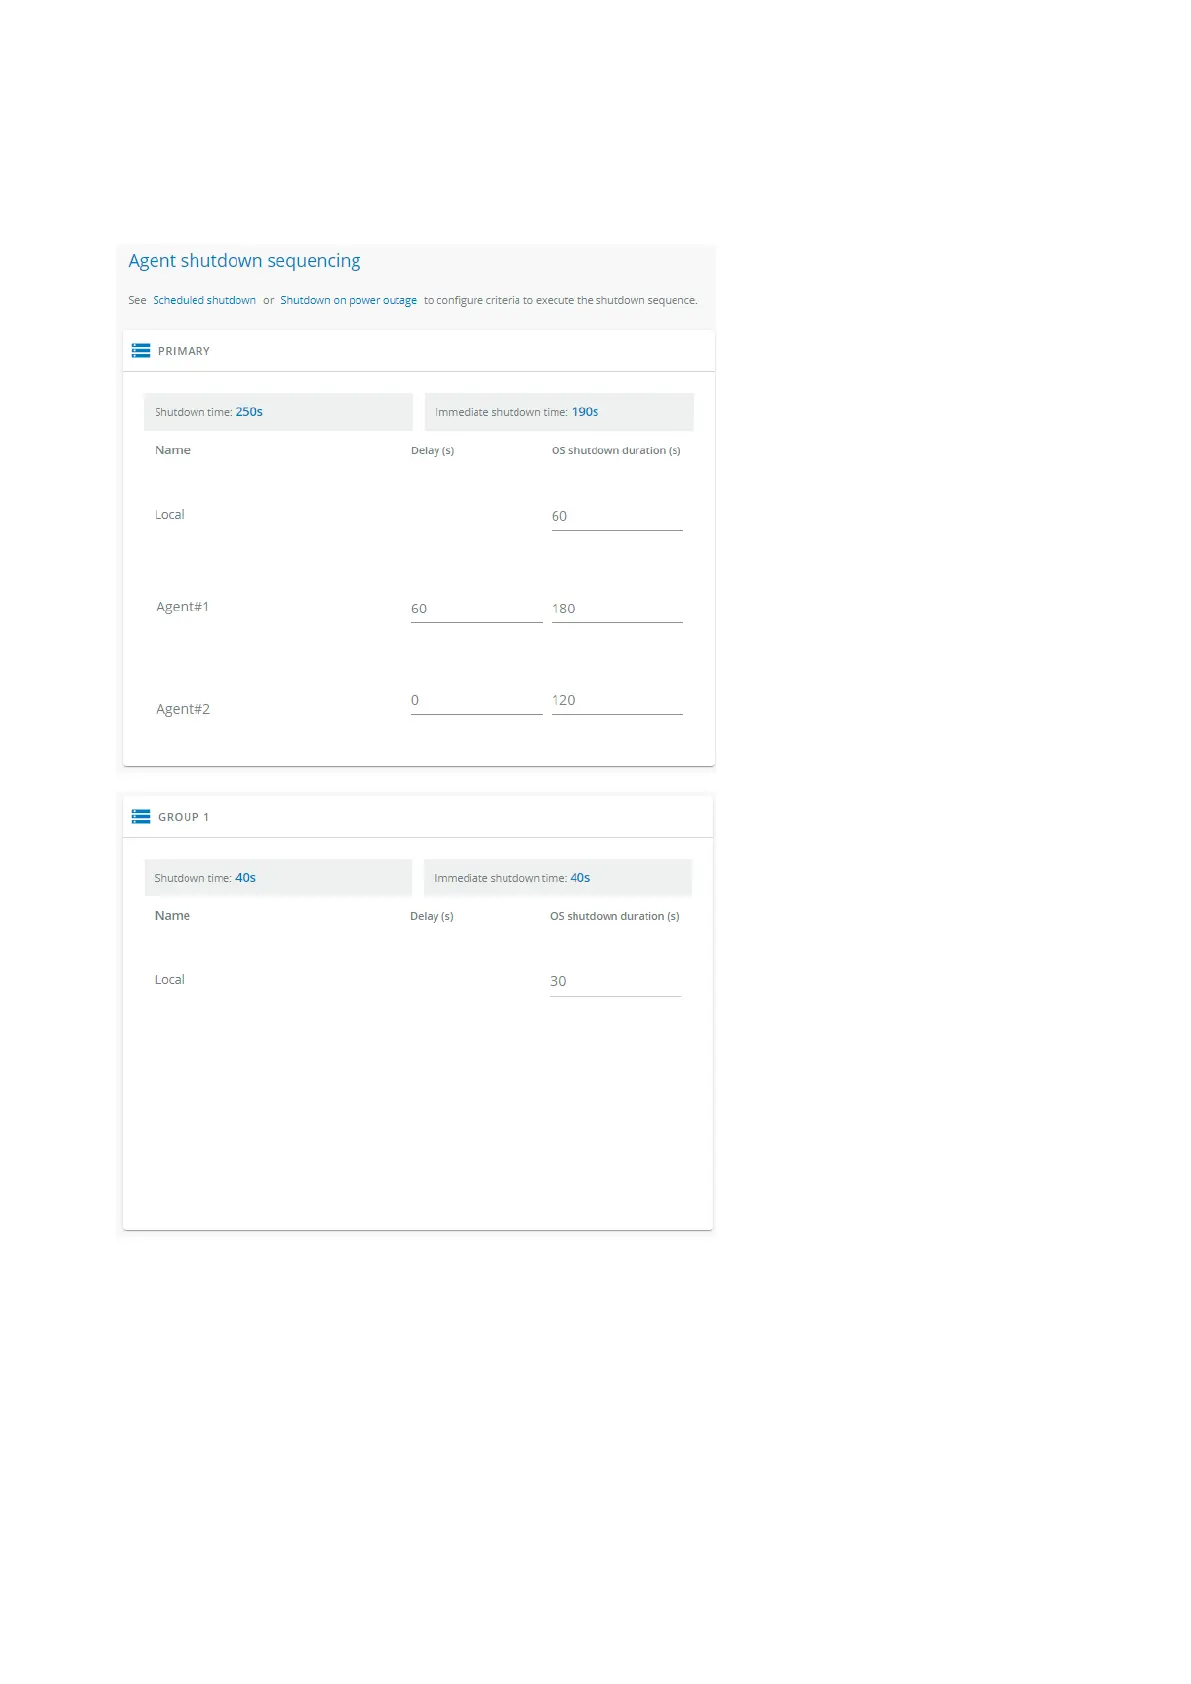The image size is (1191, 1684).
Task: Edit Agent#1 OS shutdown duration 180
Action: click(x=617, y=609)
